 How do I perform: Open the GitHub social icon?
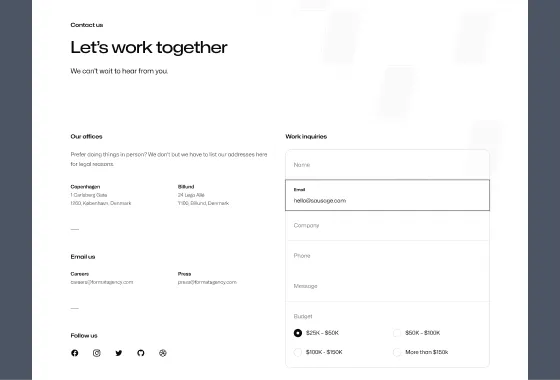click(141, 353)
